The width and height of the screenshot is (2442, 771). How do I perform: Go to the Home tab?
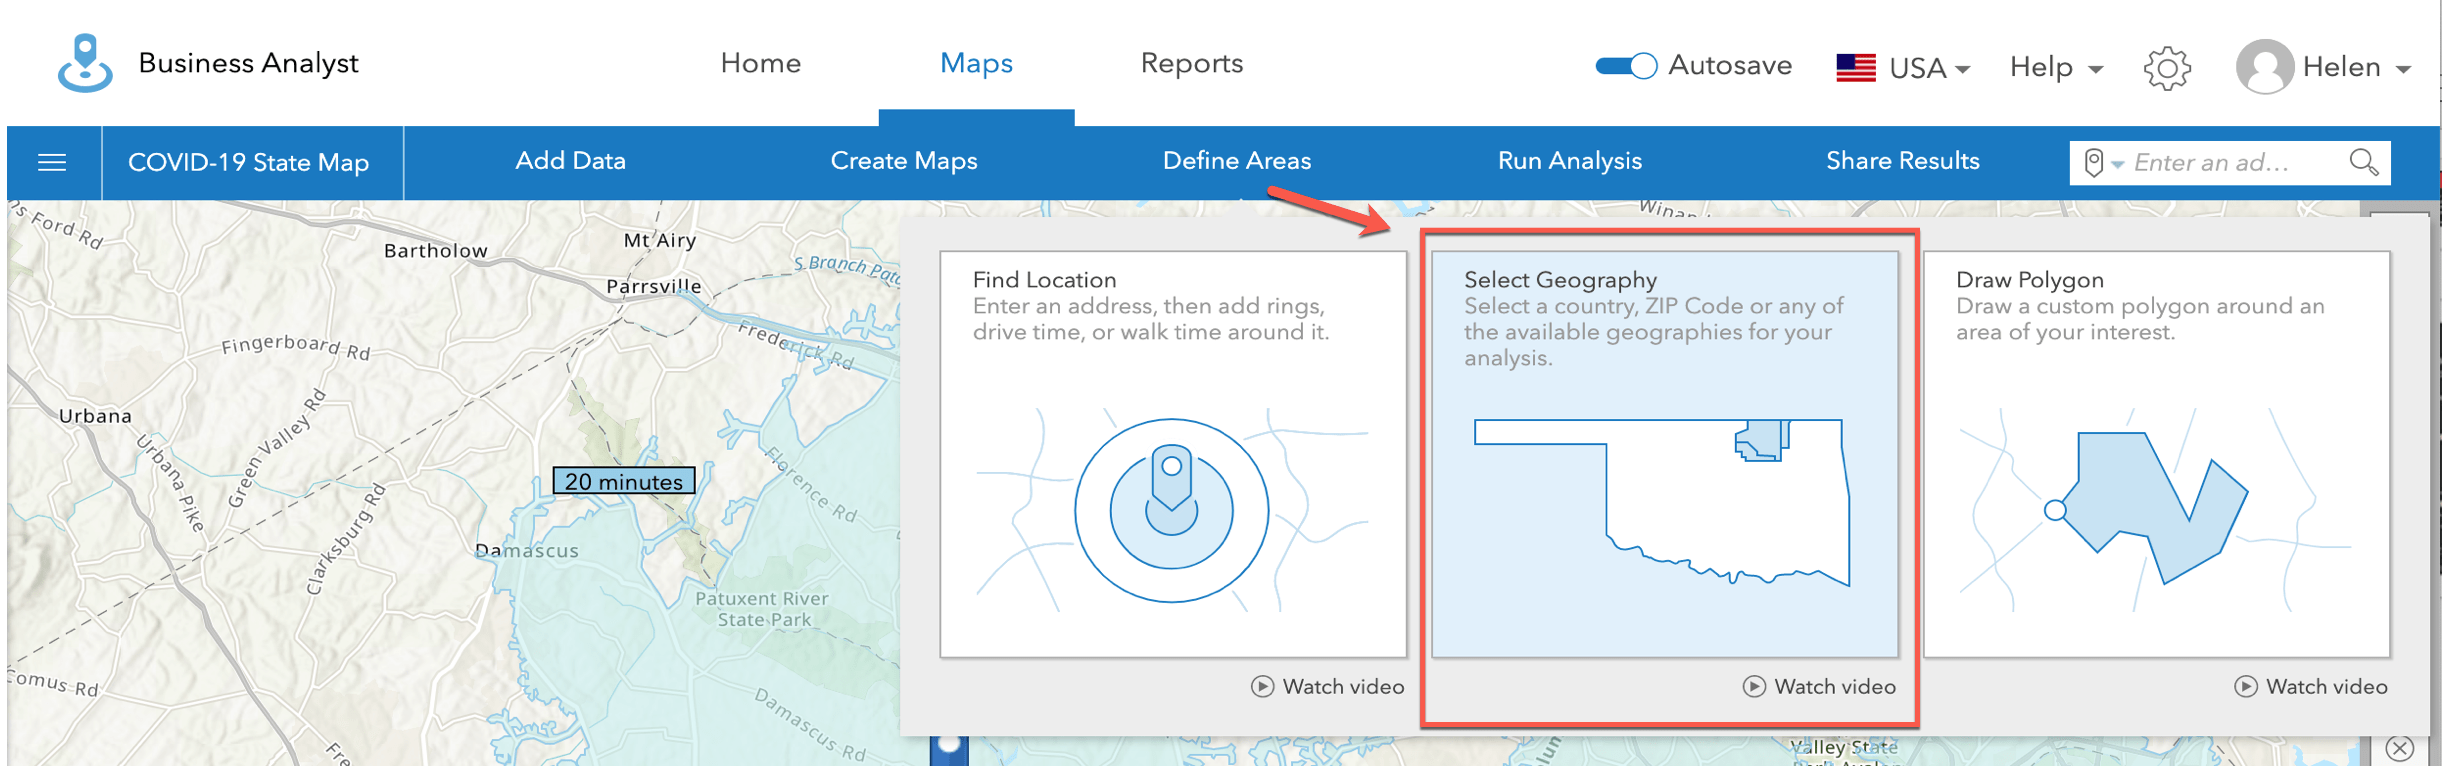click(x=761, y=63)
